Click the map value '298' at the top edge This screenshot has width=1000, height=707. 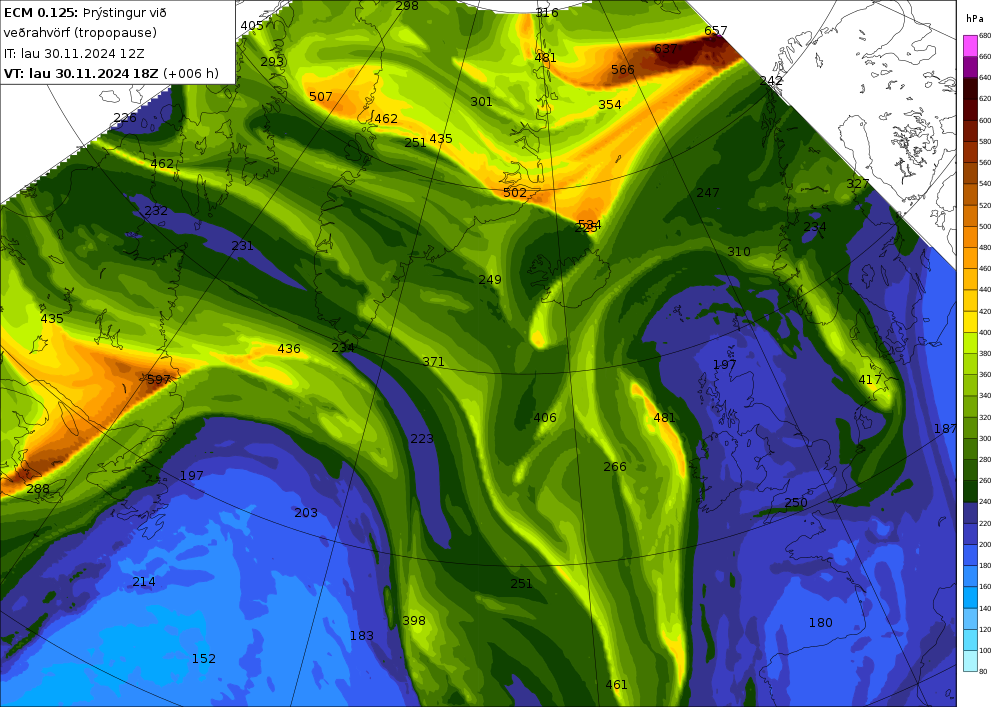(407, 6)
